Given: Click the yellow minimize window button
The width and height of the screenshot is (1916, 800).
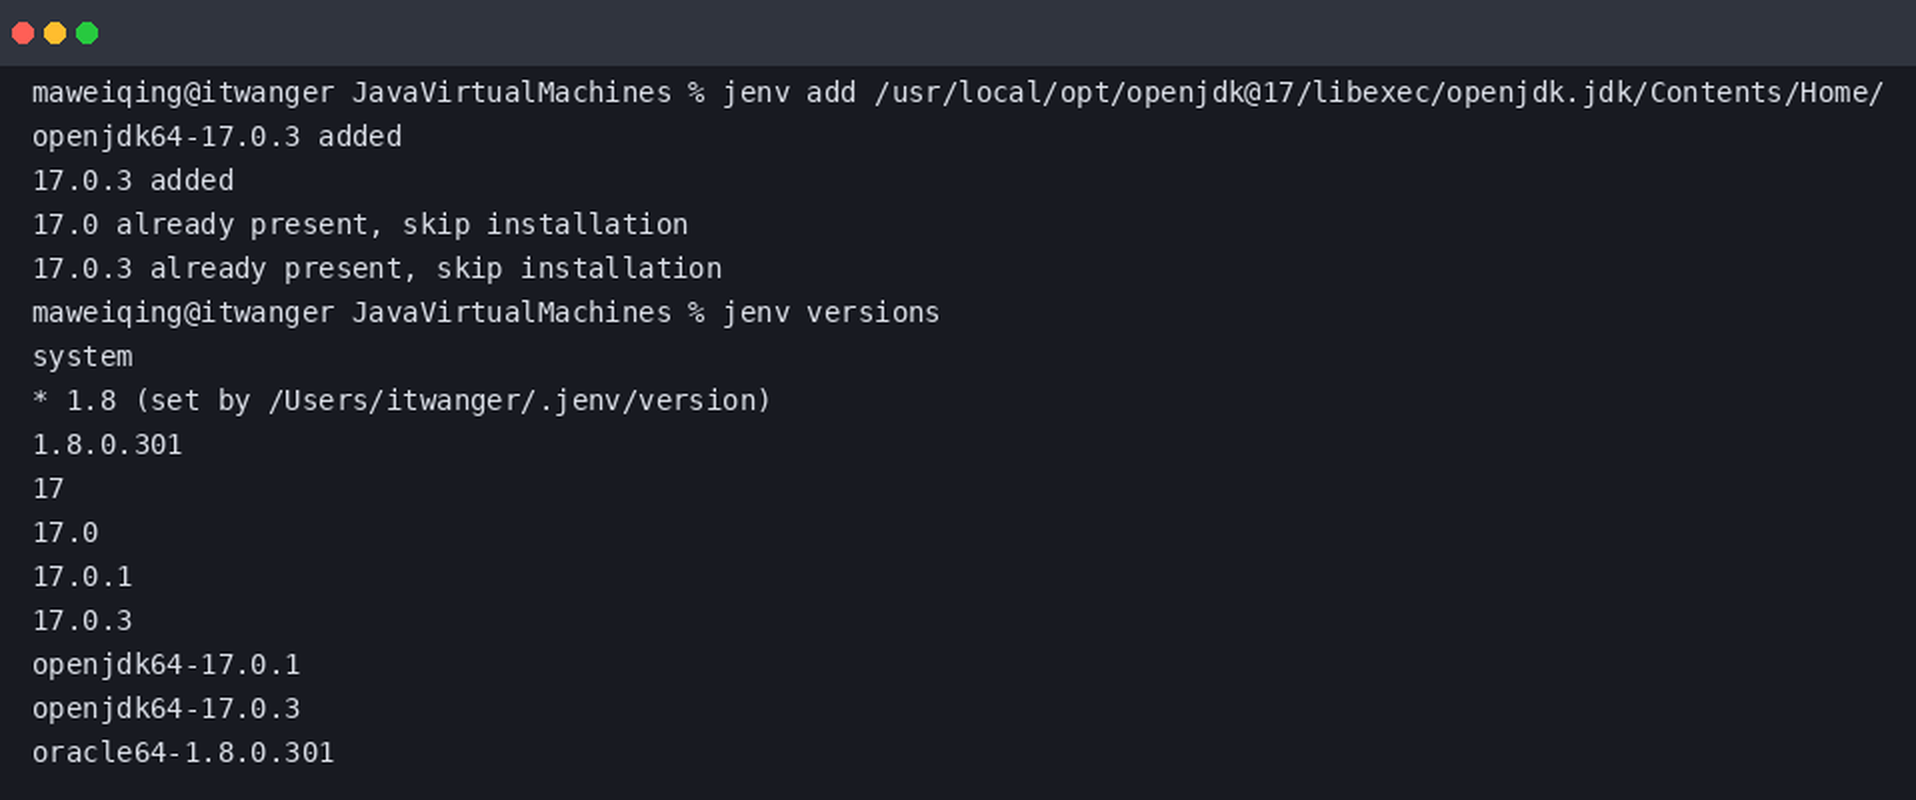Looking at the screenshot, I should [55, 33].
